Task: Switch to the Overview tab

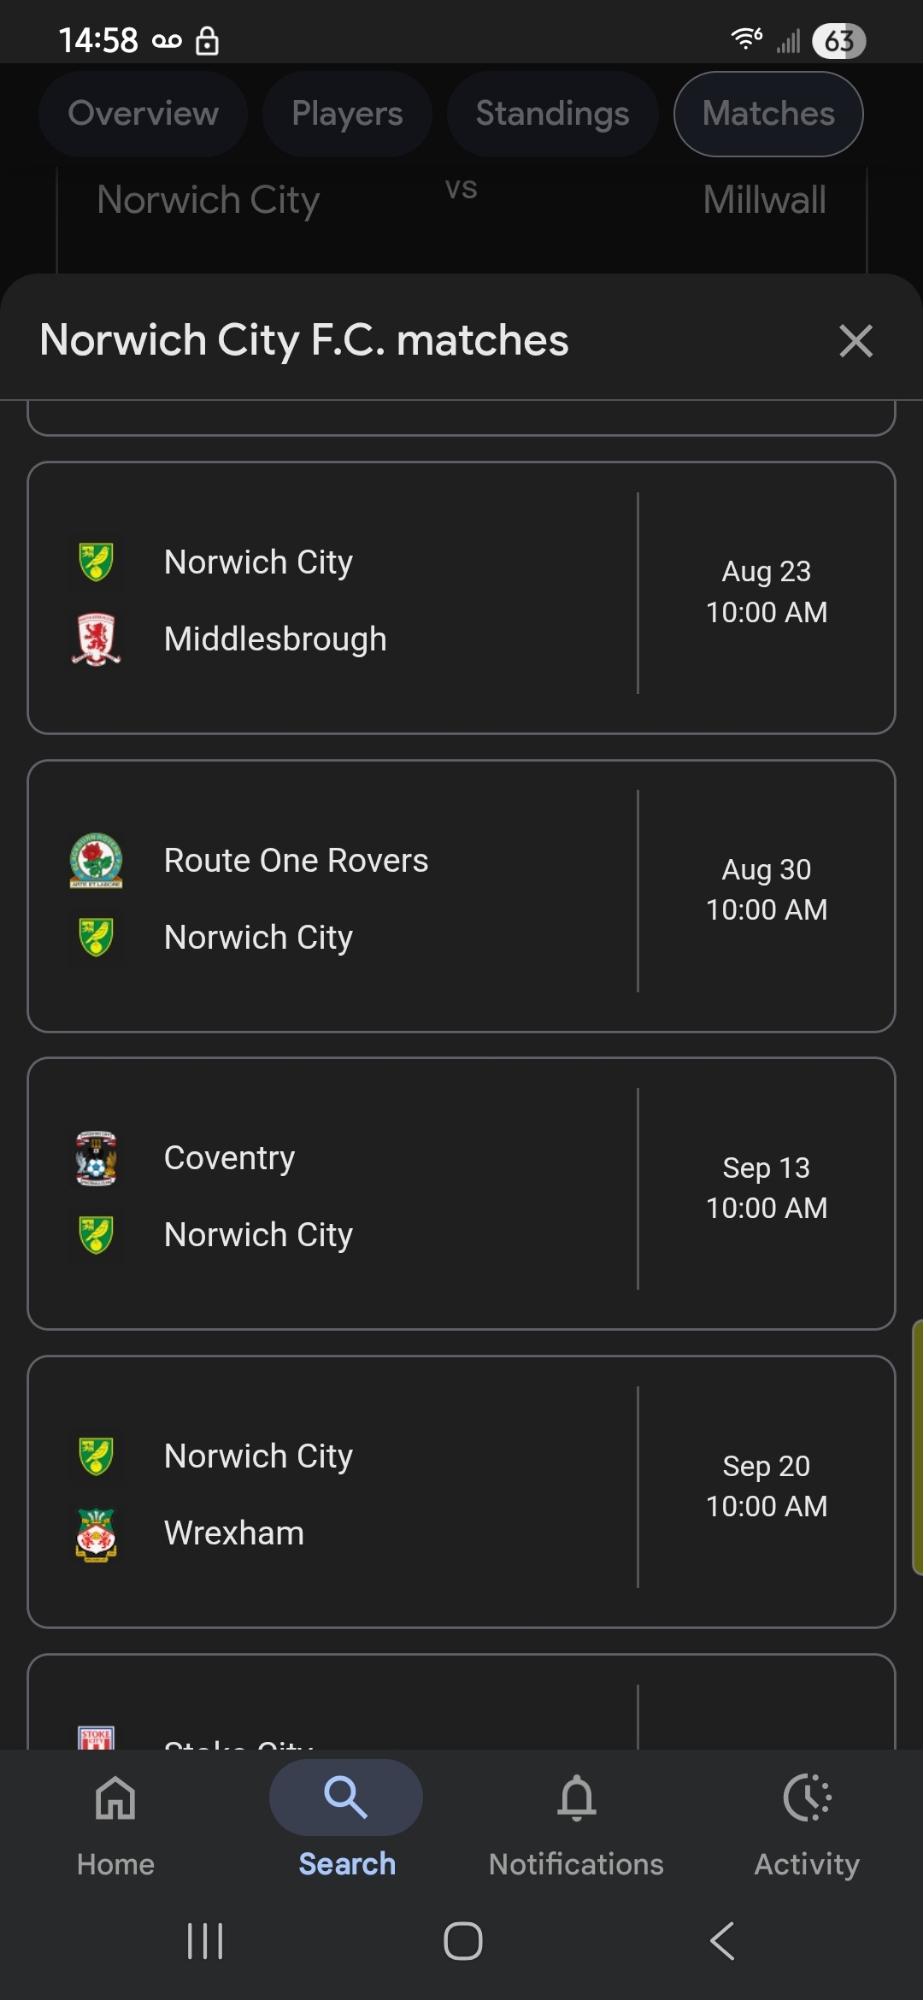Action: (143, 114)
